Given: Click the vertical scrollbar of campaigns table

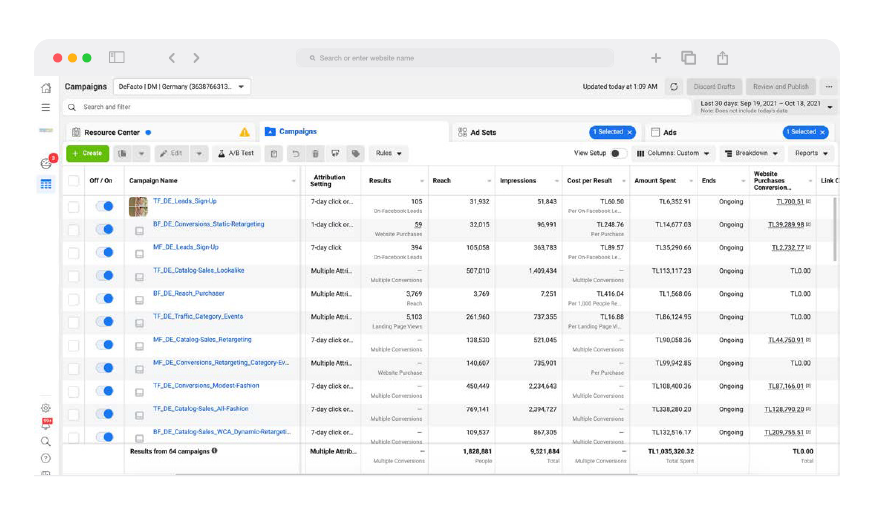Looking at the screenshot, I should click(835, 230).
